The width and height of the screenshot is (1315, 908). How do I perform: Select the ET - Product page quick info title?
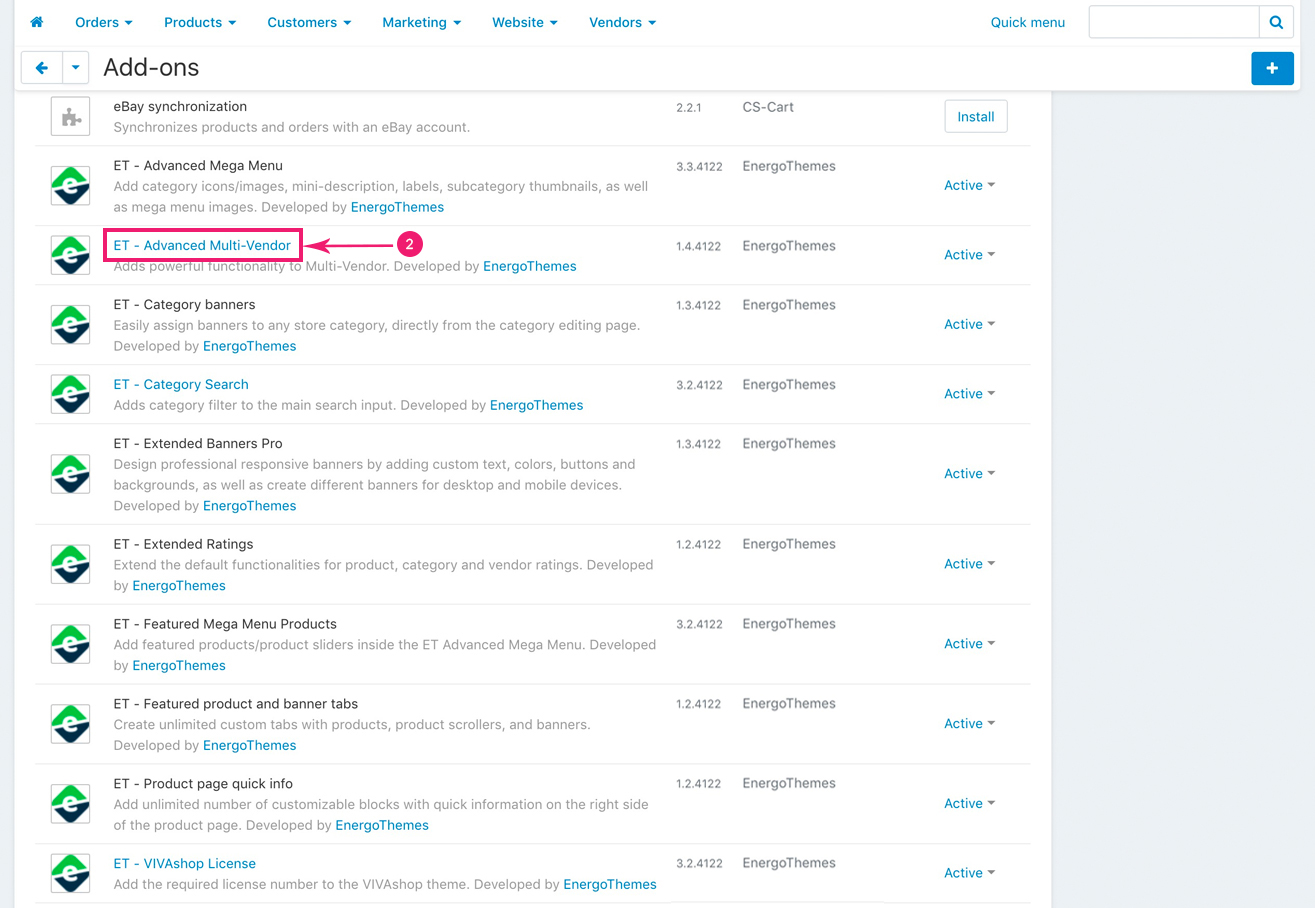click(203, 784)
